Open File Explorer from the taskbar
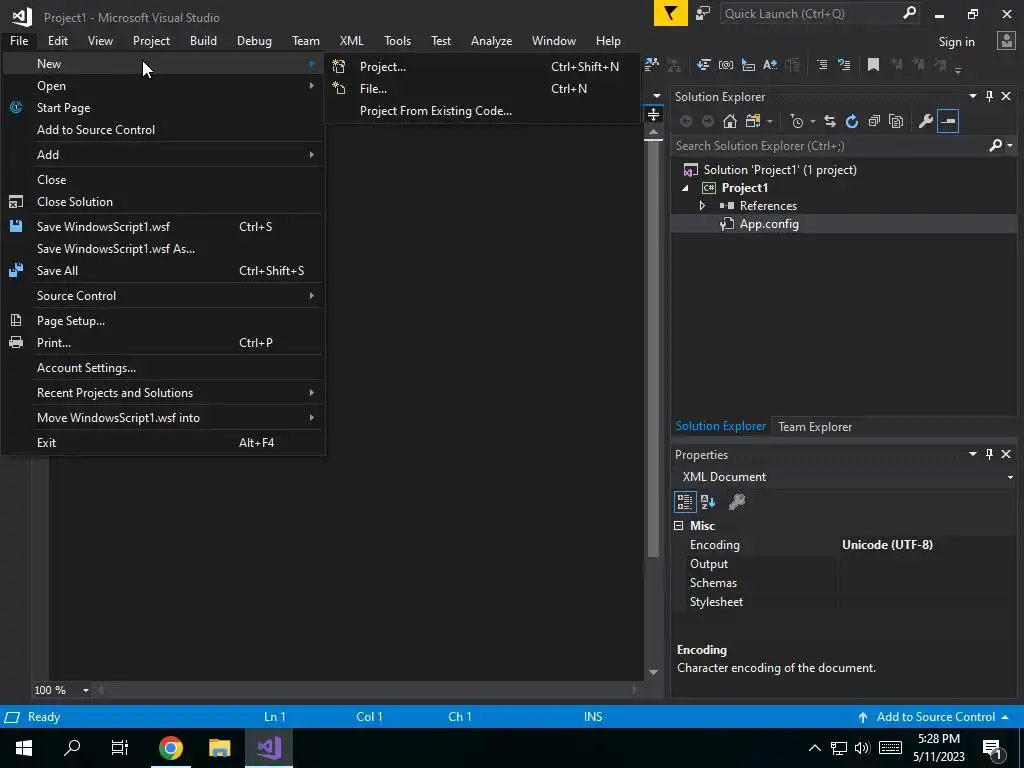 pyautogui.click(x=219, y=748)
